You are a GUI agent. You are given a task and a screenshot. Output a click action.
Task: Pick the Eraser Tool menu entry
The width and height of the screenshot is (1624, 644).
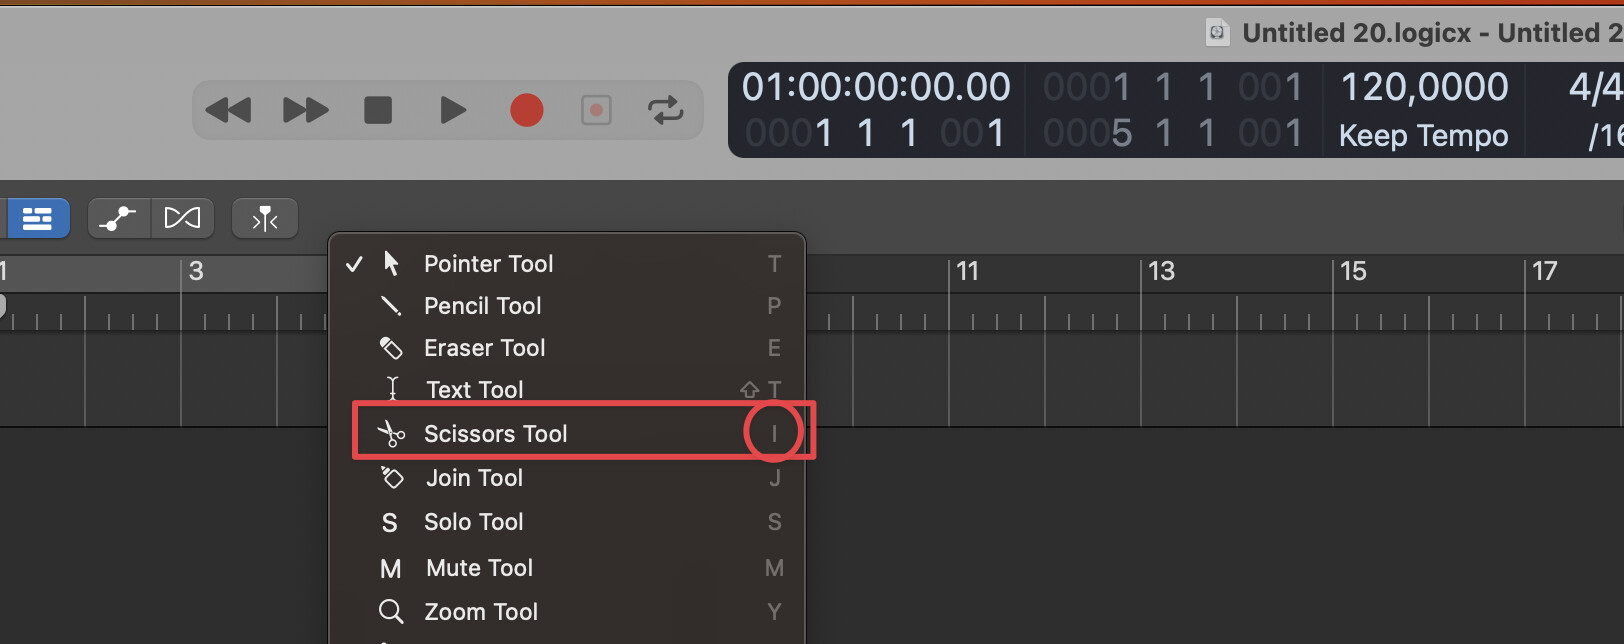(484, 348)
